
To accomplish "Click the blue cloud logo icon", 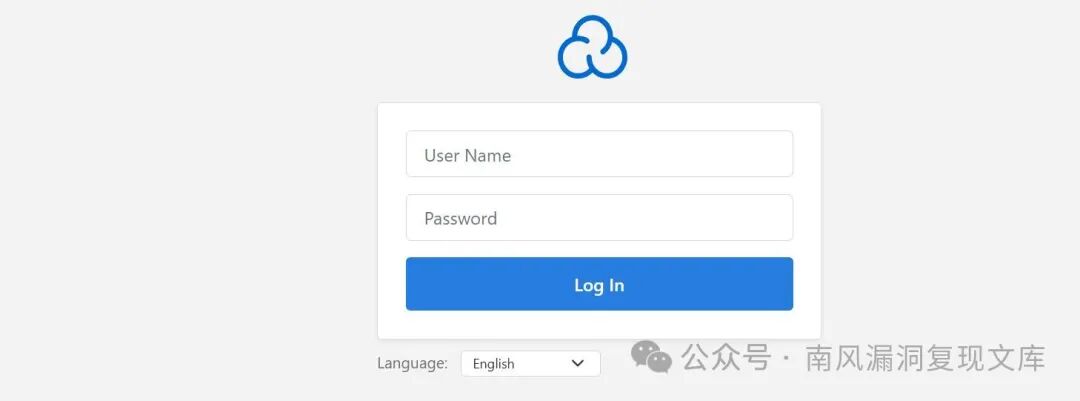I will coord(592,45).
